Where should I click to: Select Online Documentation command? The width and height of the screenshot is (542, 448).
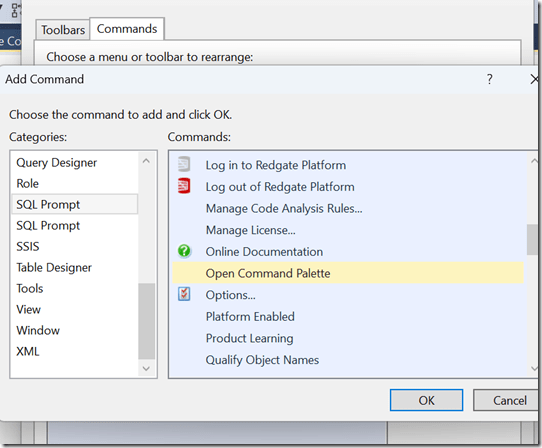pyautogui.click(x=348, y=252)
